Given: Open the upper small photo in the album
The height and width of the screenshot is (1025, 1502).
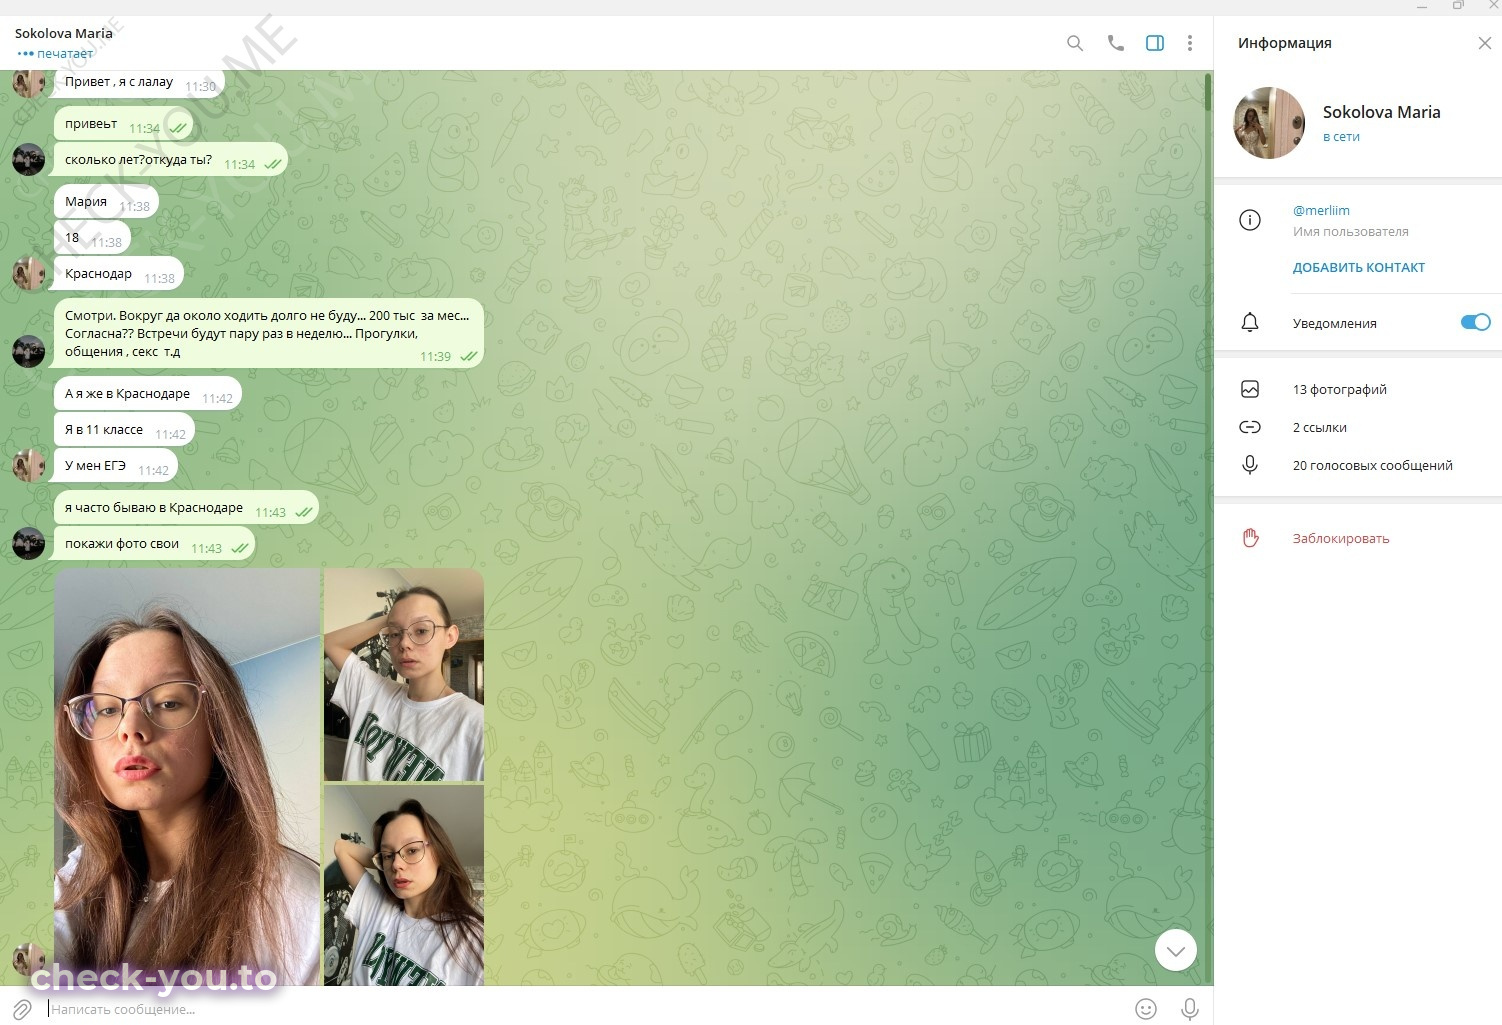Looking at the screenshot, I should [404, 675].
